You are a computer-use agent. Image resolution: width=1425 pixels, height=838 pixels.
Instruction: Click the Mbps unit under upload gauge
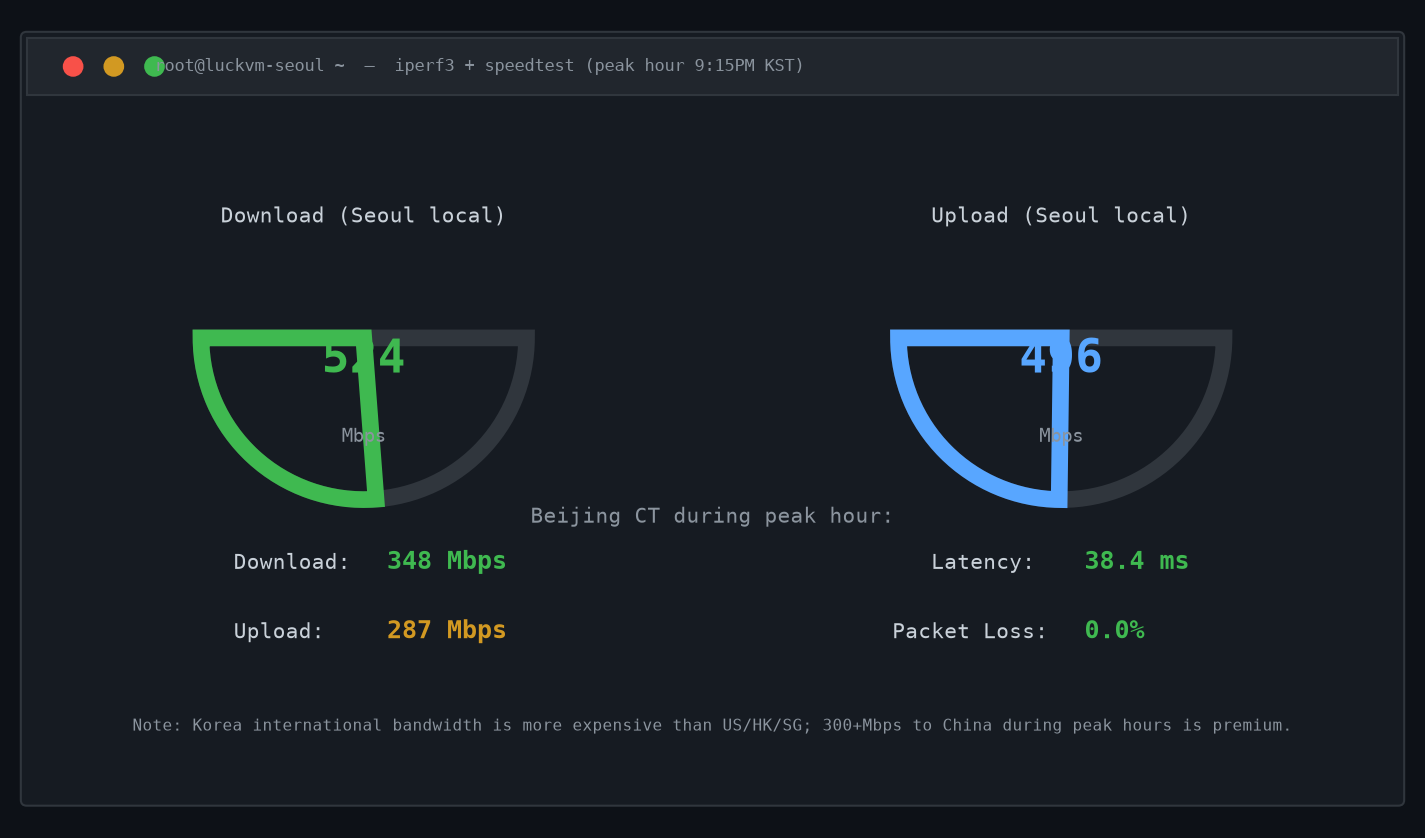1061,436
